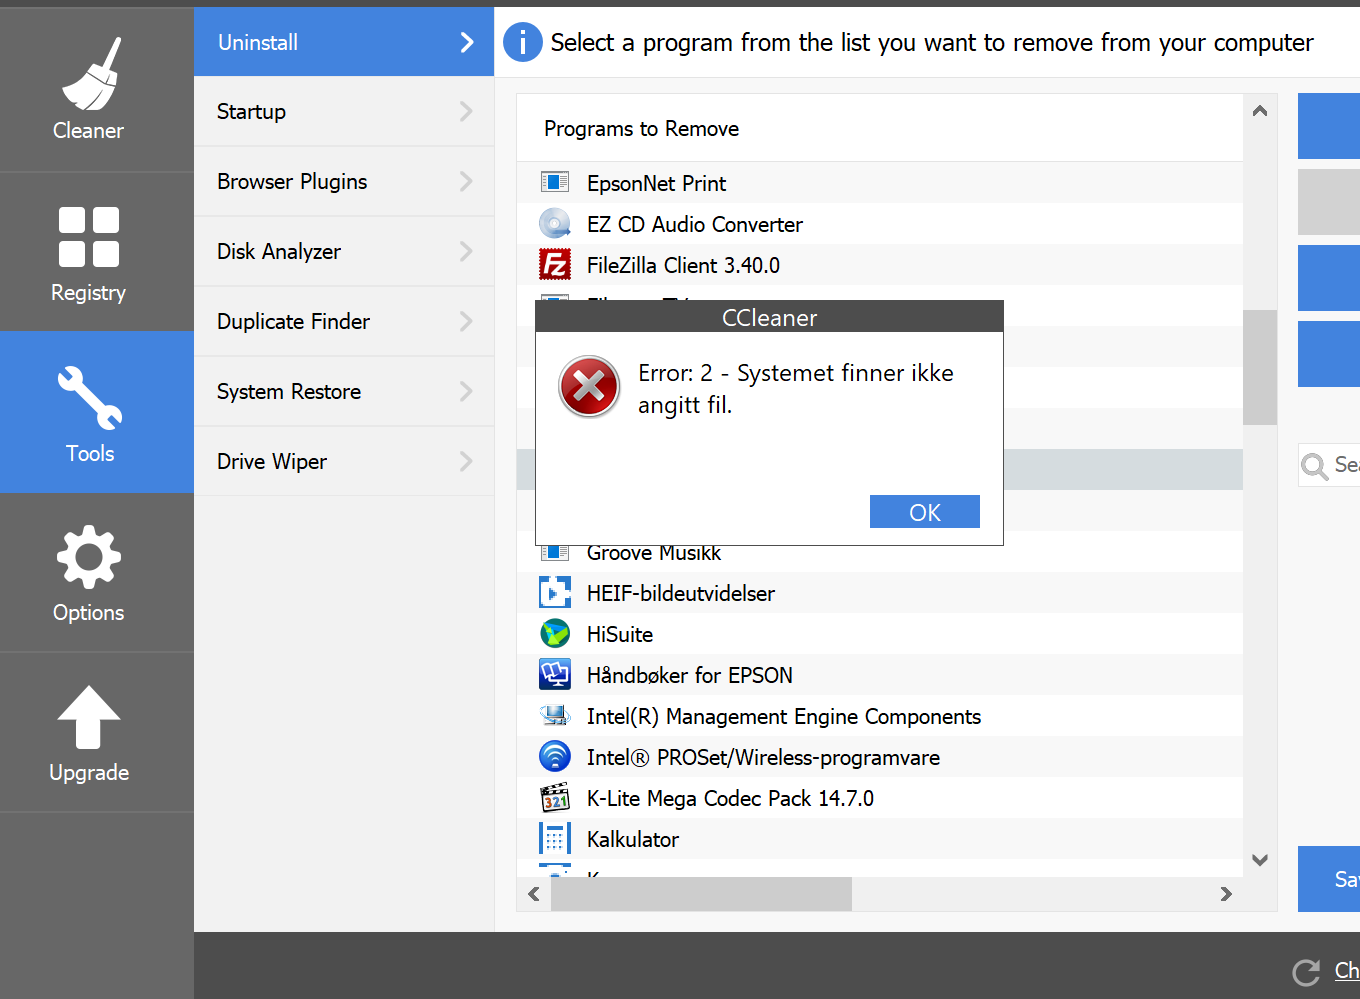The image size is (1360, 999).
Task: Click the chevron next to Startup
Action: (466, 111)
